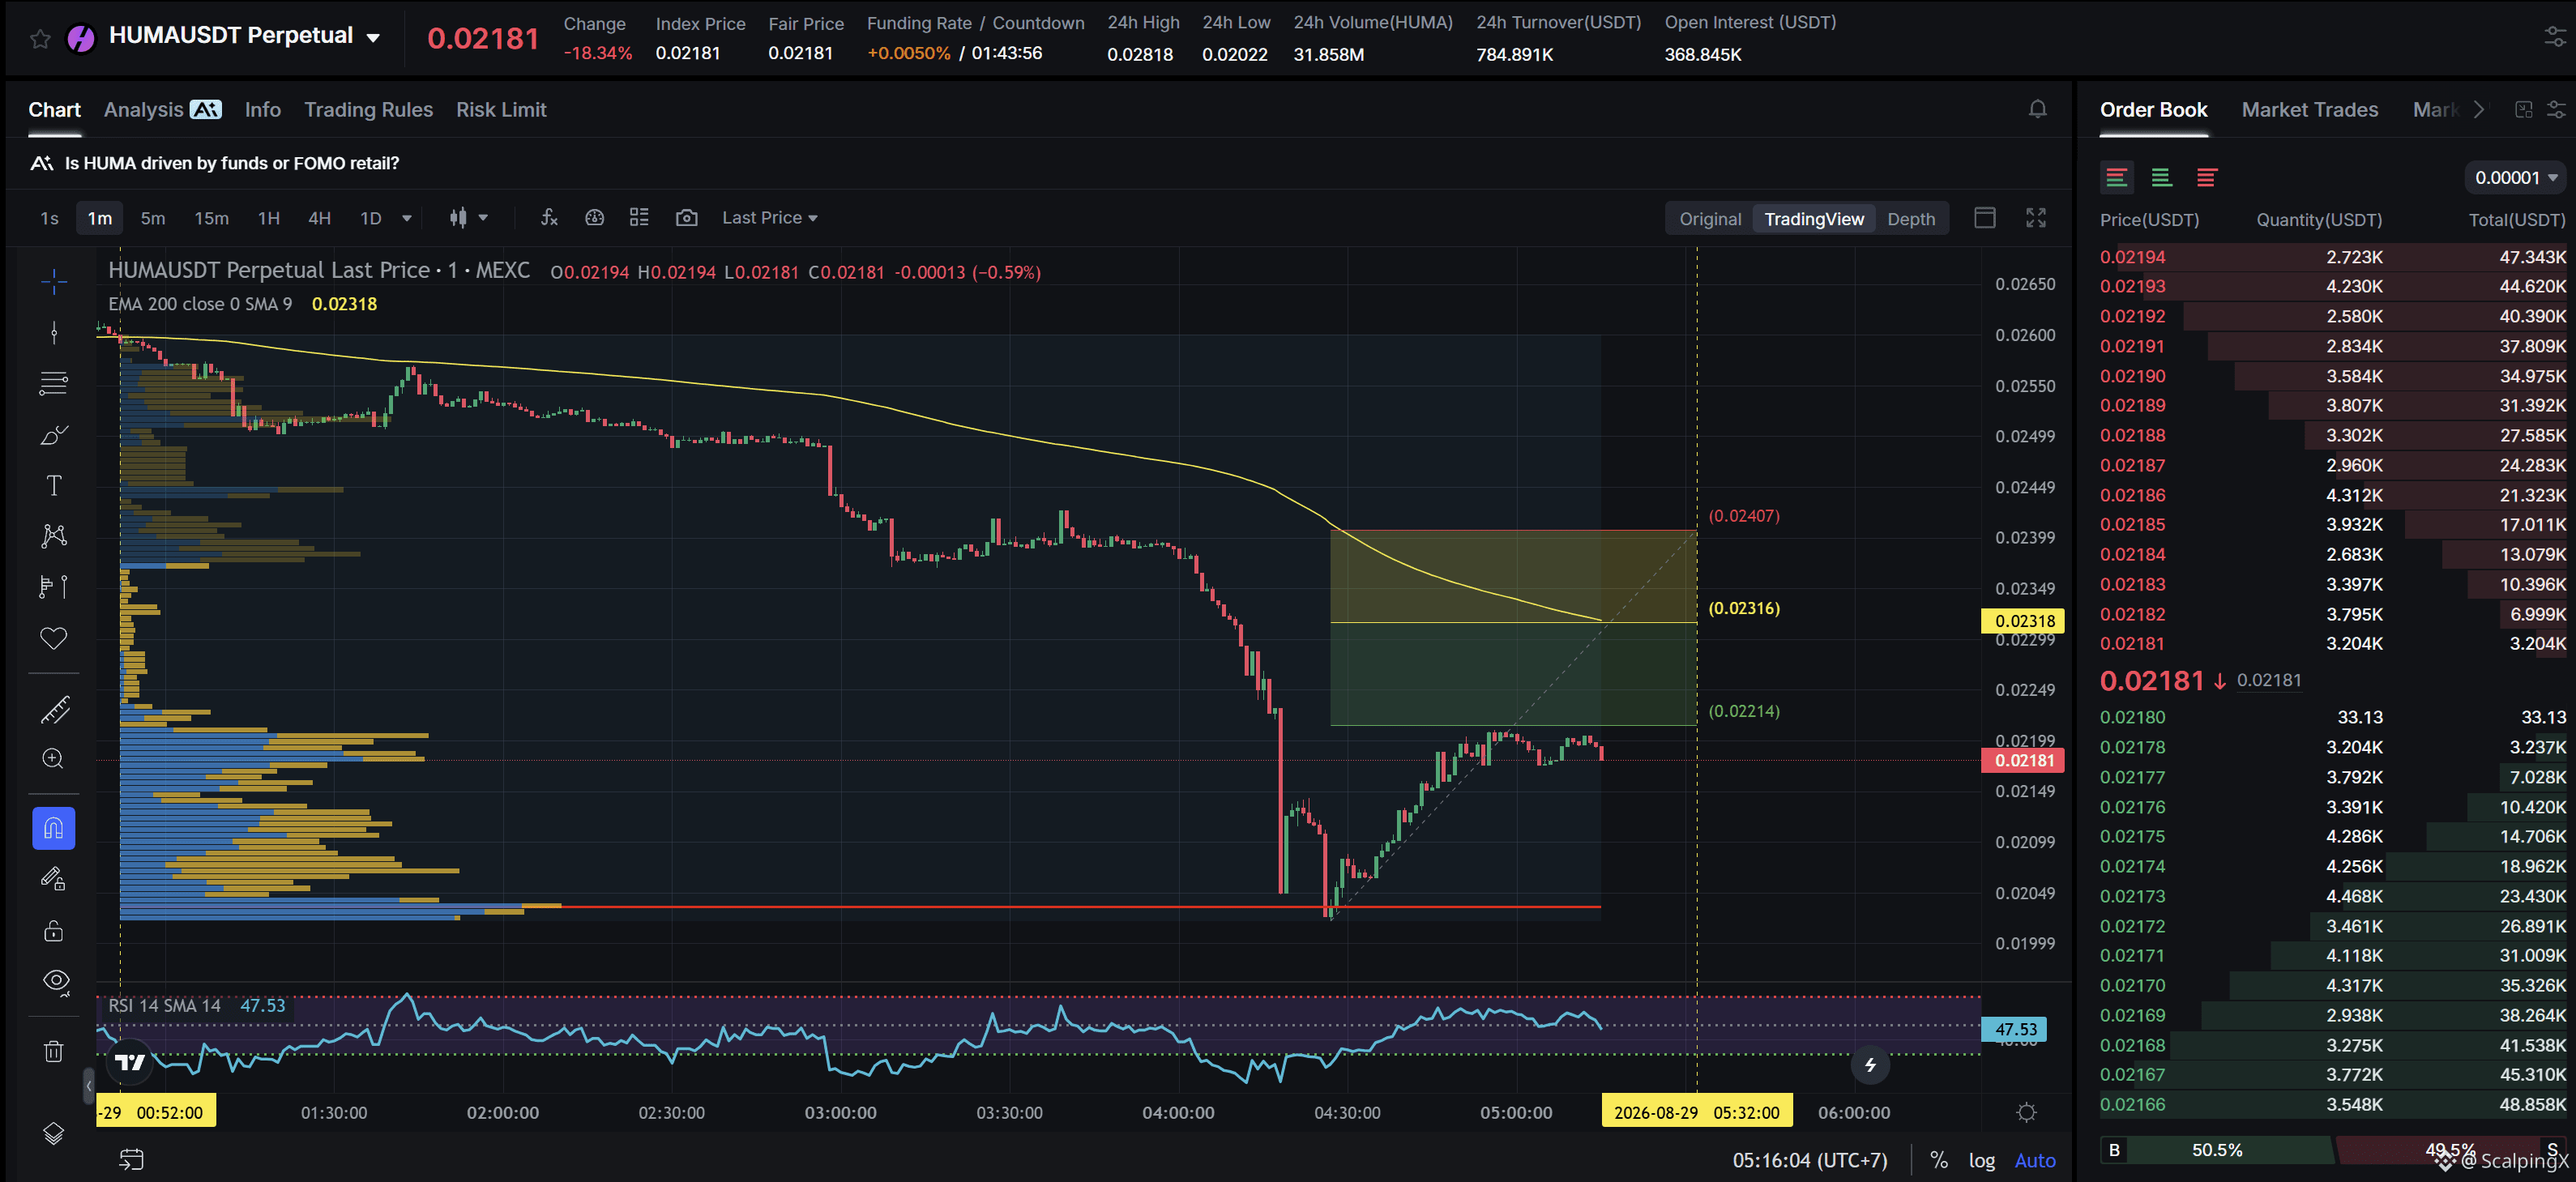The width and height of the screenshot is (2576, 1182).
Task: Switch to Original chart view
Action: click(x=1710, y=219)
